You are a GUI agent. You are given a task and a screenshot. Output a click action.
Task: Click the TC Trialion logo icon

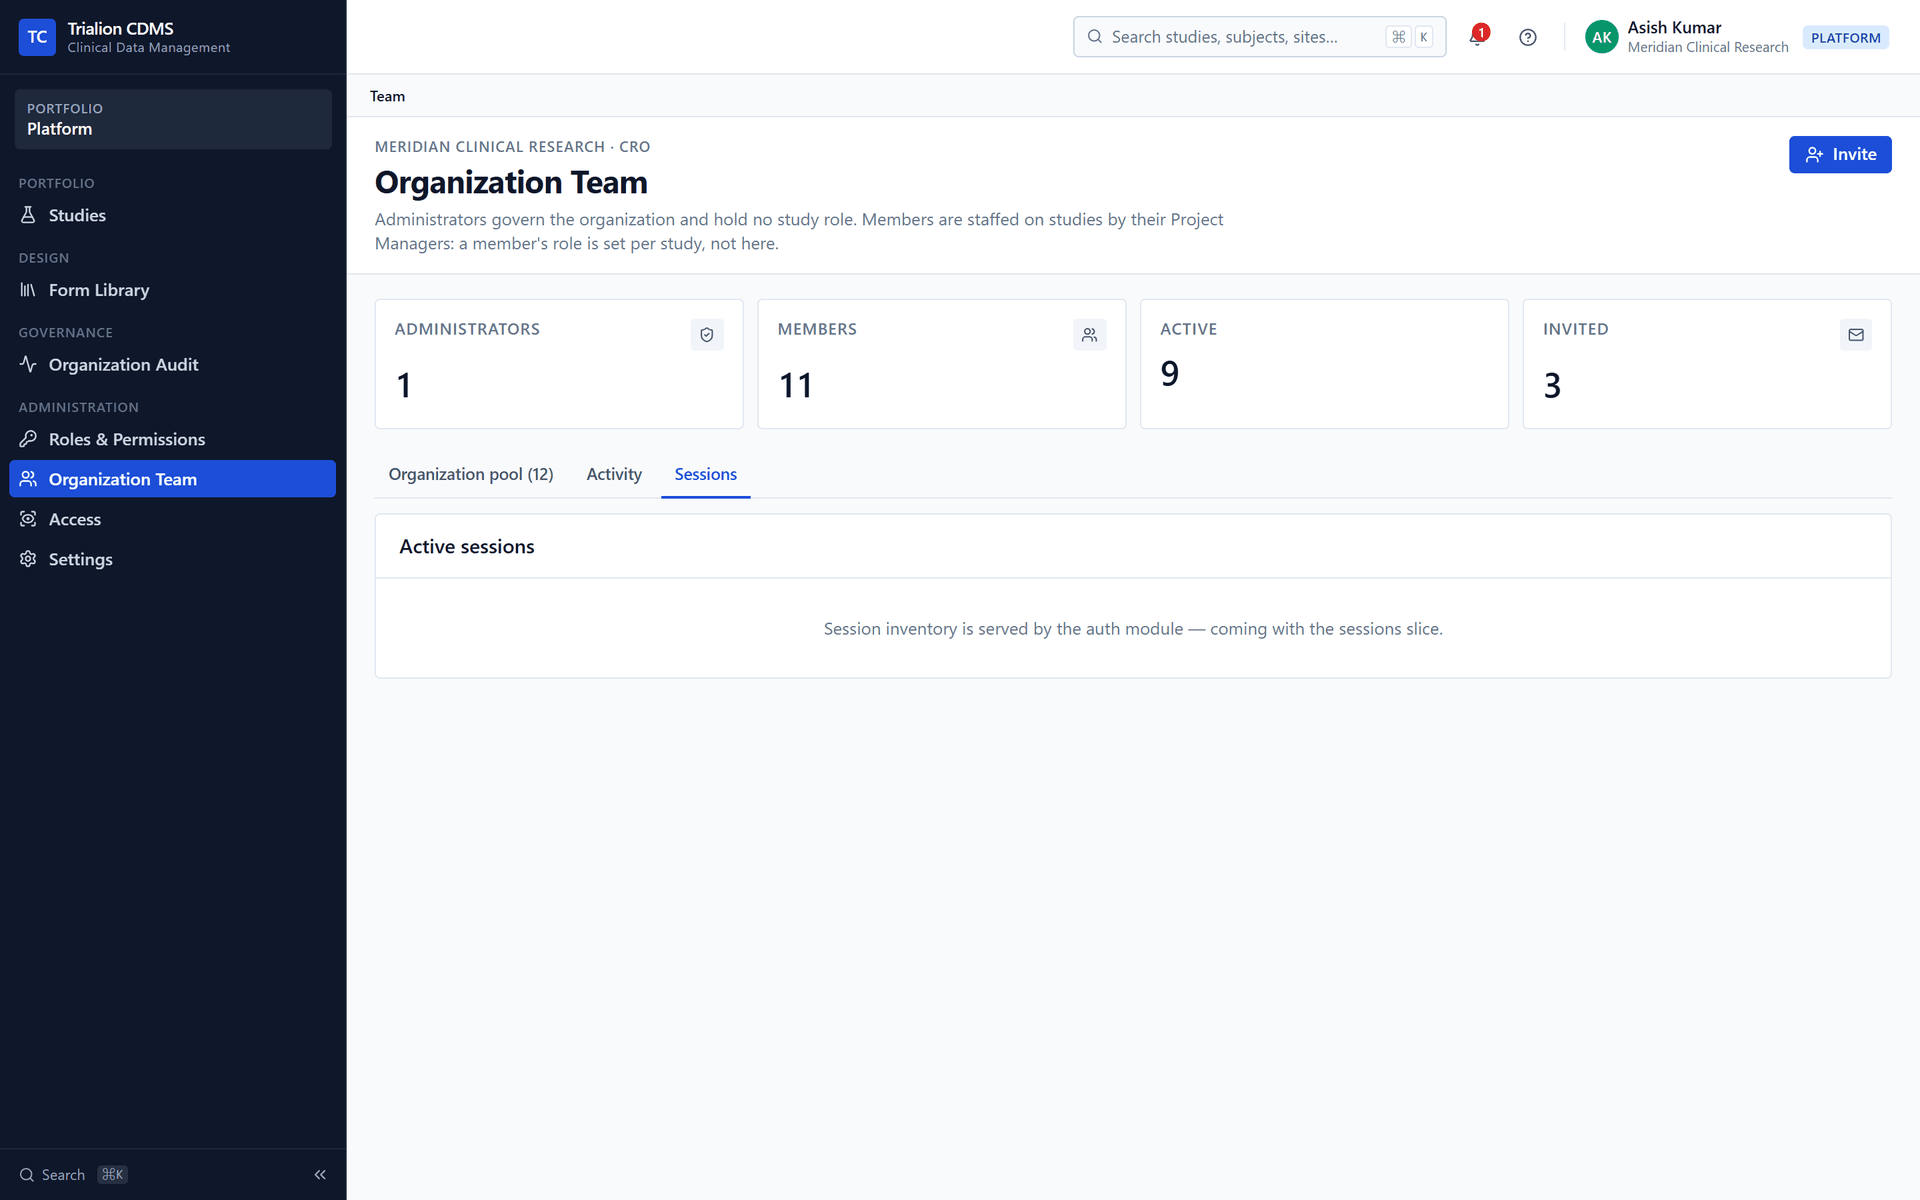click(x=37, y=37)
